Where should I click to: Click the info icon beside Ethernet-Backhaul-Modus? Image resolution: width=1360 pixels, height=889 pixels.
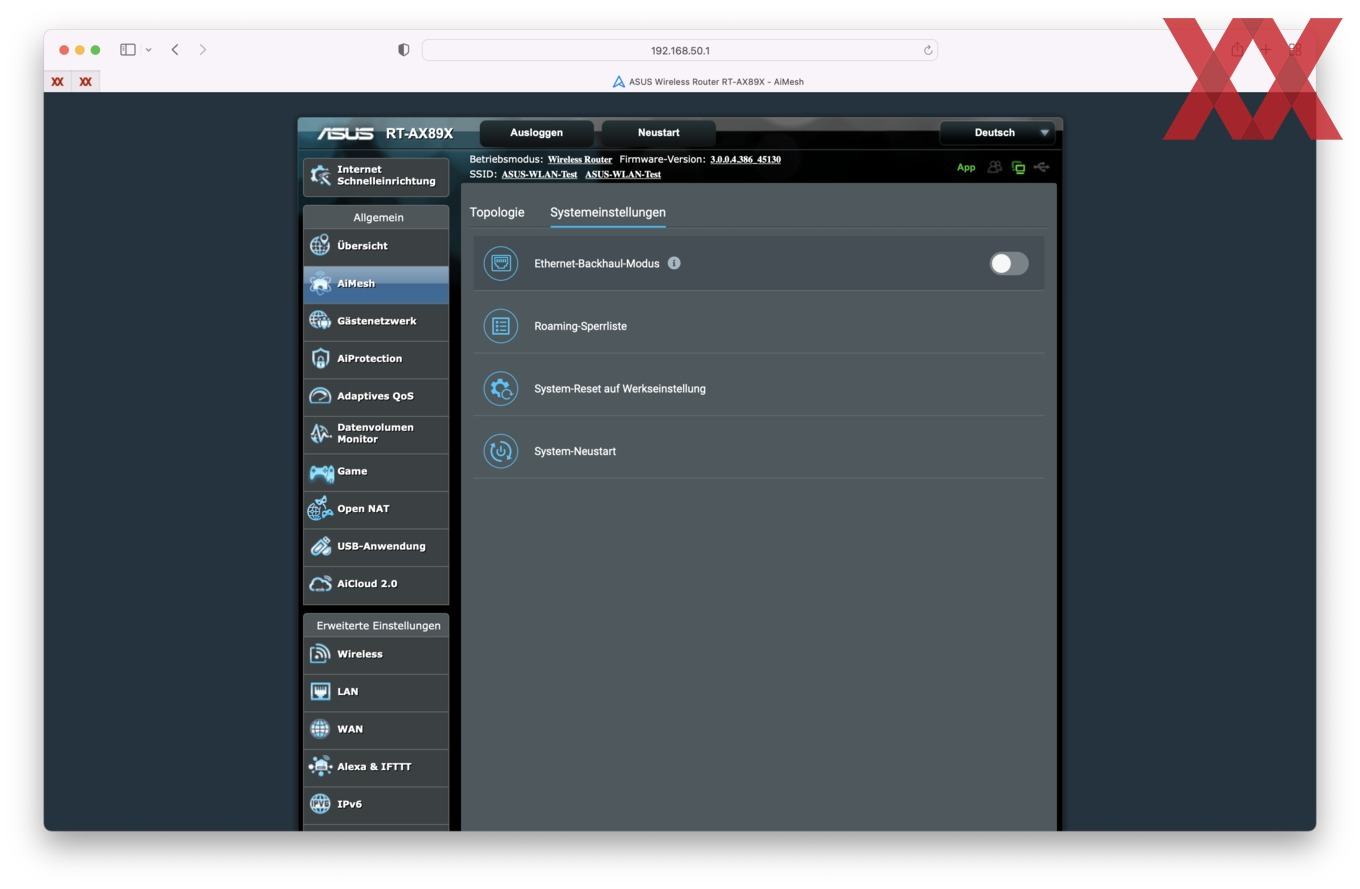coord(674,263)
